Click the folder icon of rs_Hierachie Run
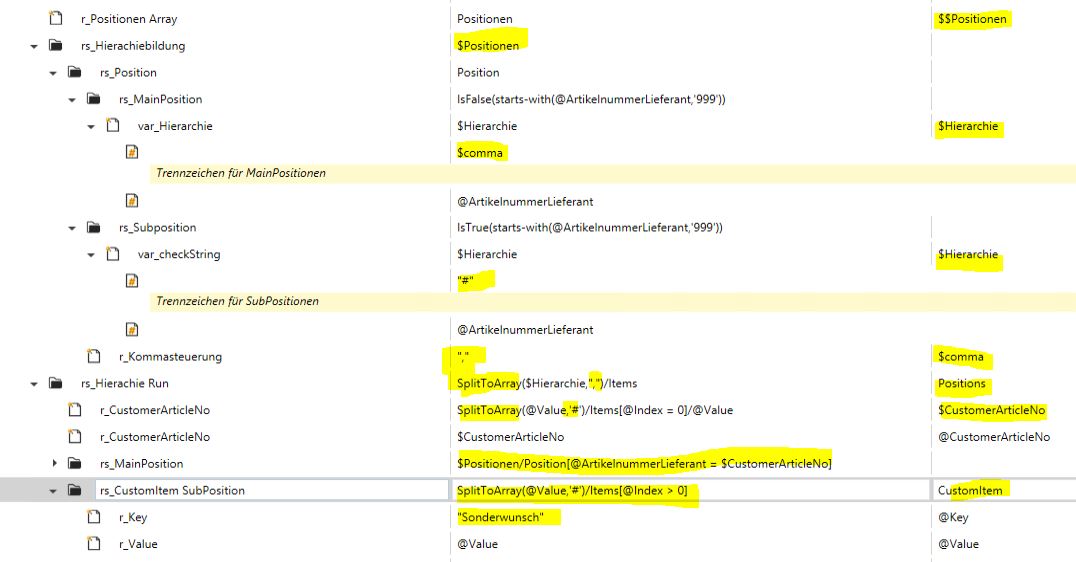The height and width of the screenshot is (562, 1076). tap(56, 383)
